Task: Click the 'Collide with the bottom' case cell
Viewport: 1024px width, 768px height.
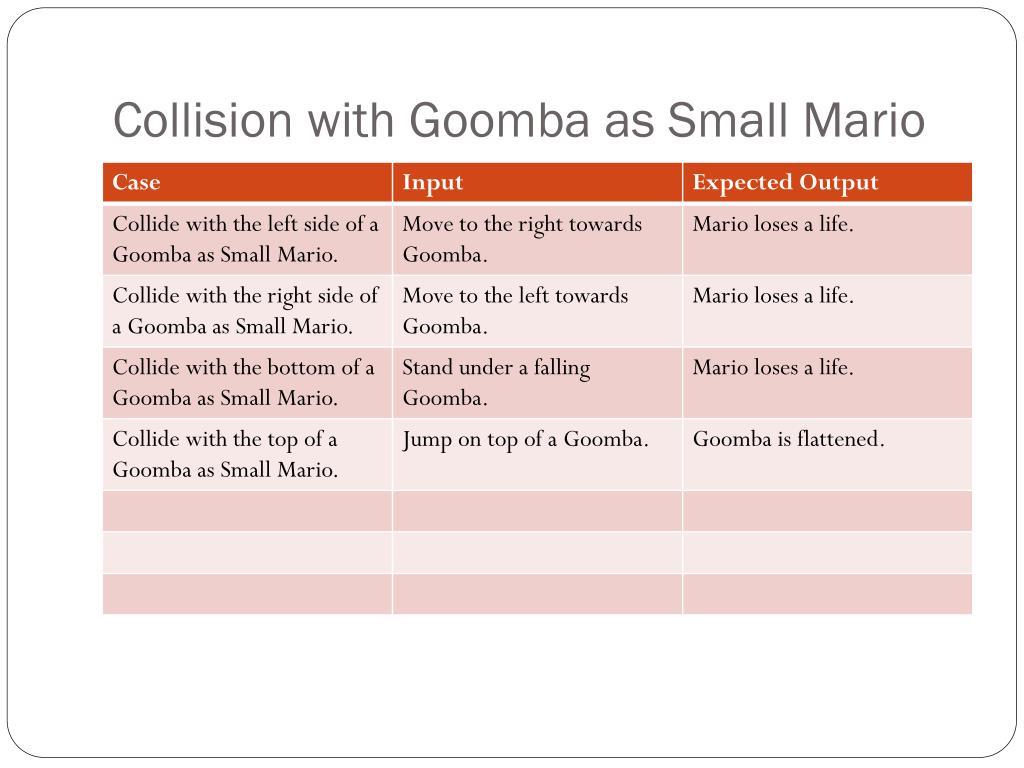Action: (x=248, y=383)
